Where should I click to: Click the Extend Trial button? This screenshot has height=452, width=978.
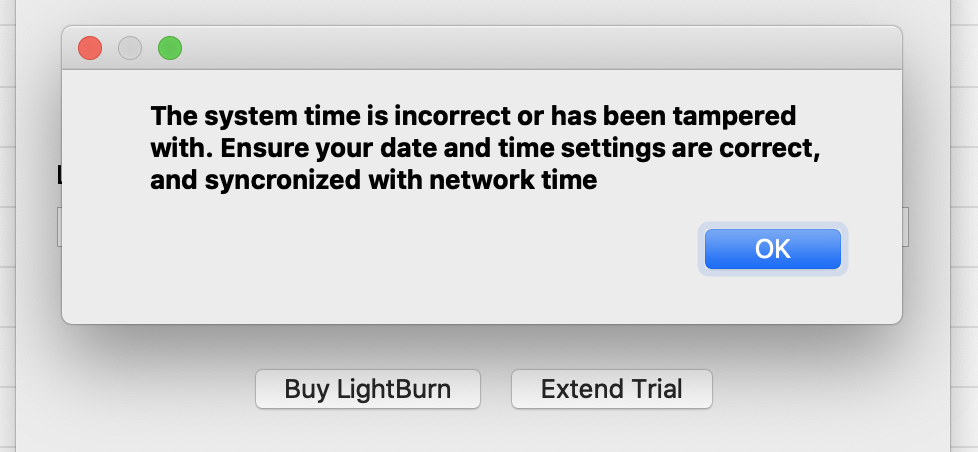tap(611, 389)
